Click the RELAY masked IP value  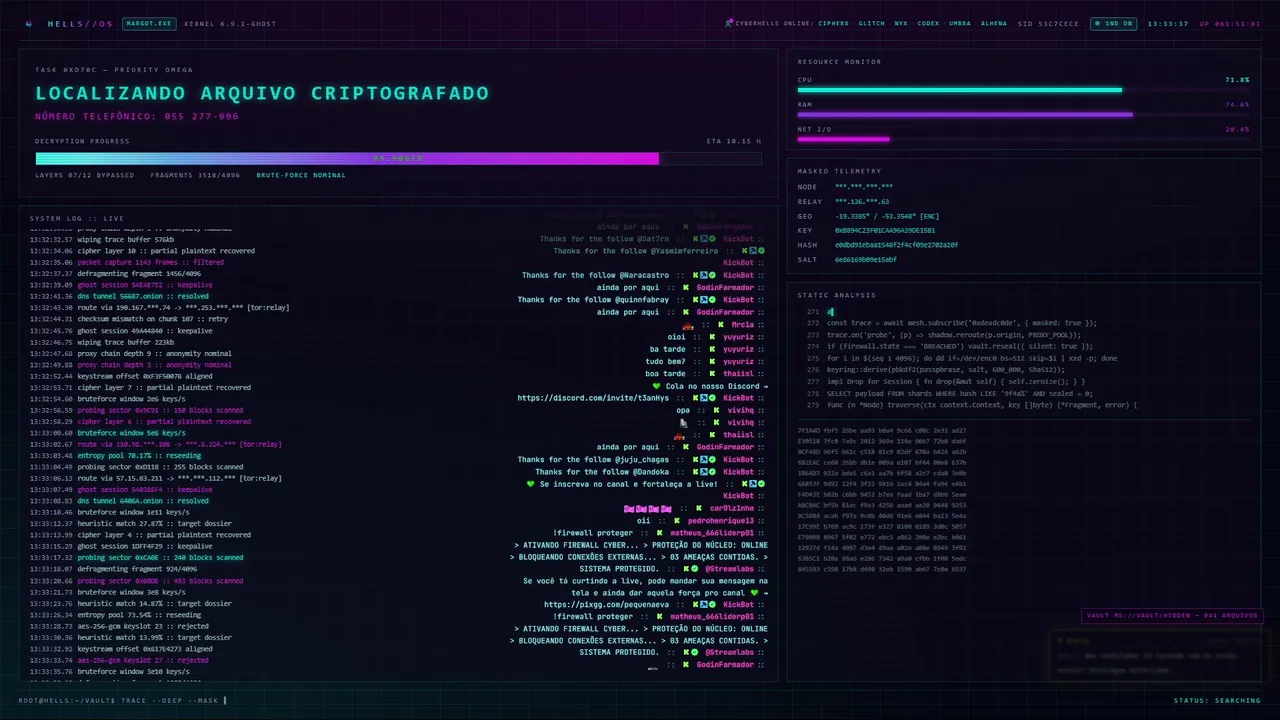(x=864, y=201)
